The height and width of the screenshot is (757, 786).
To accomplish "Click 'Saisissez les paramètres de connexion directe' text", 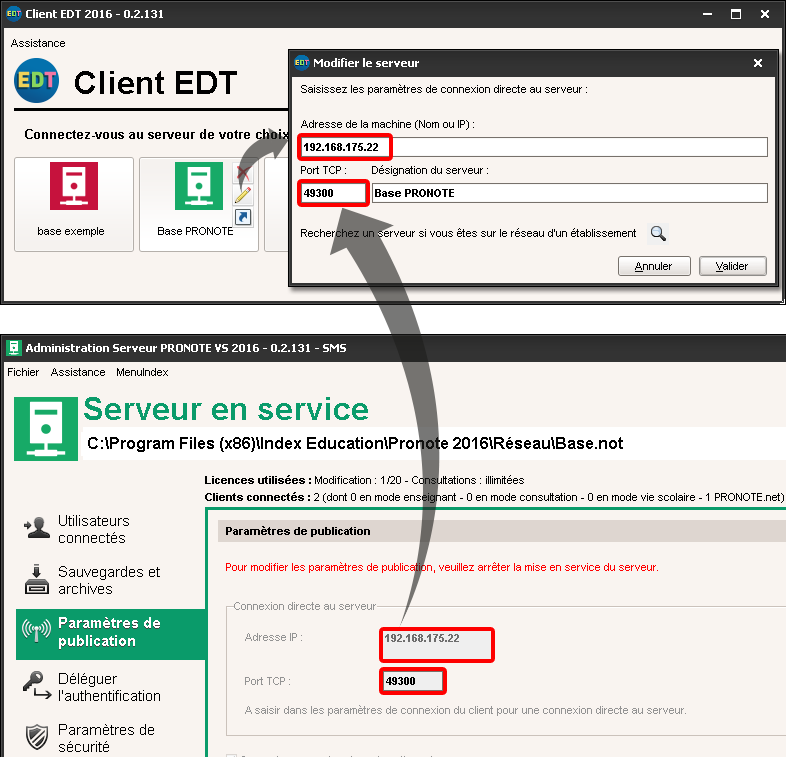I will tap(444, 89).
